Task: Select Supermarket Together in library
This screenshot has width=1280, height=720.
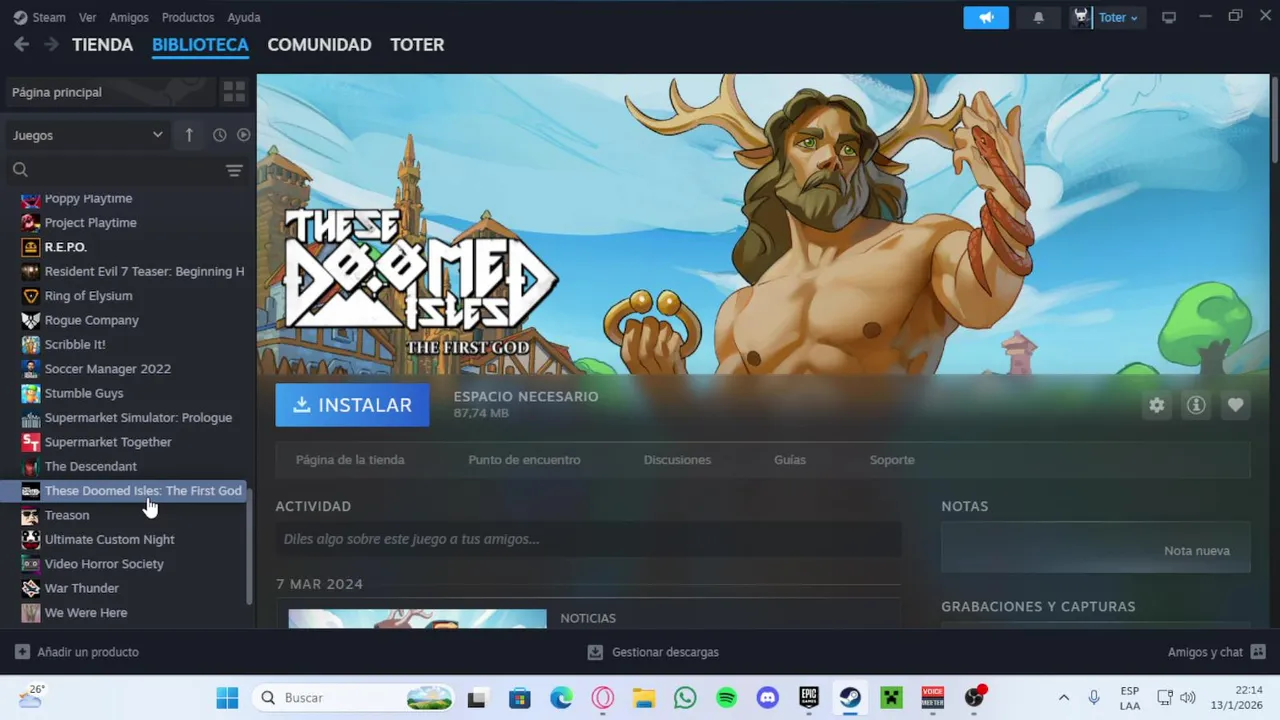Action: pos(108,442)
